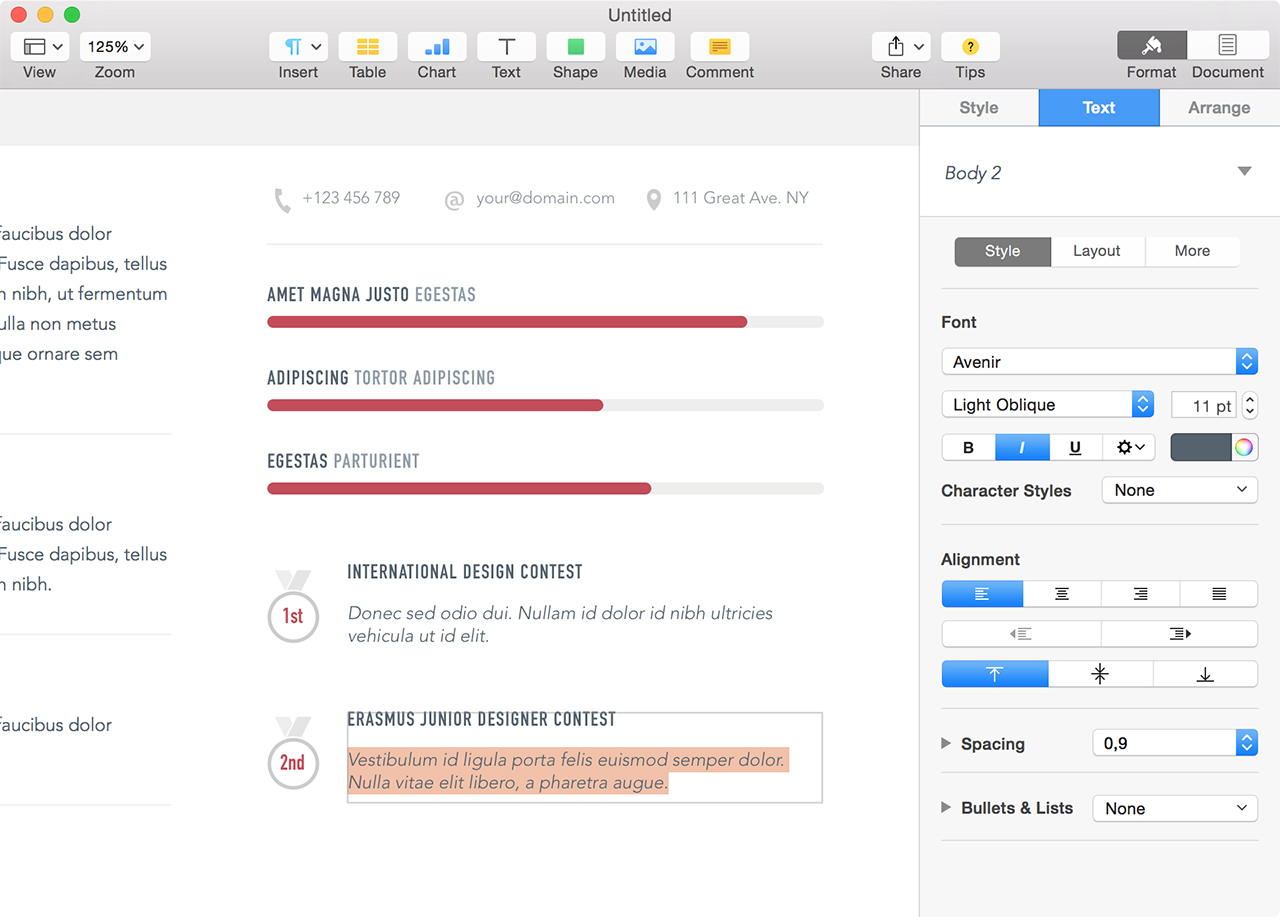Add a Comment to document

click(719, 47)
